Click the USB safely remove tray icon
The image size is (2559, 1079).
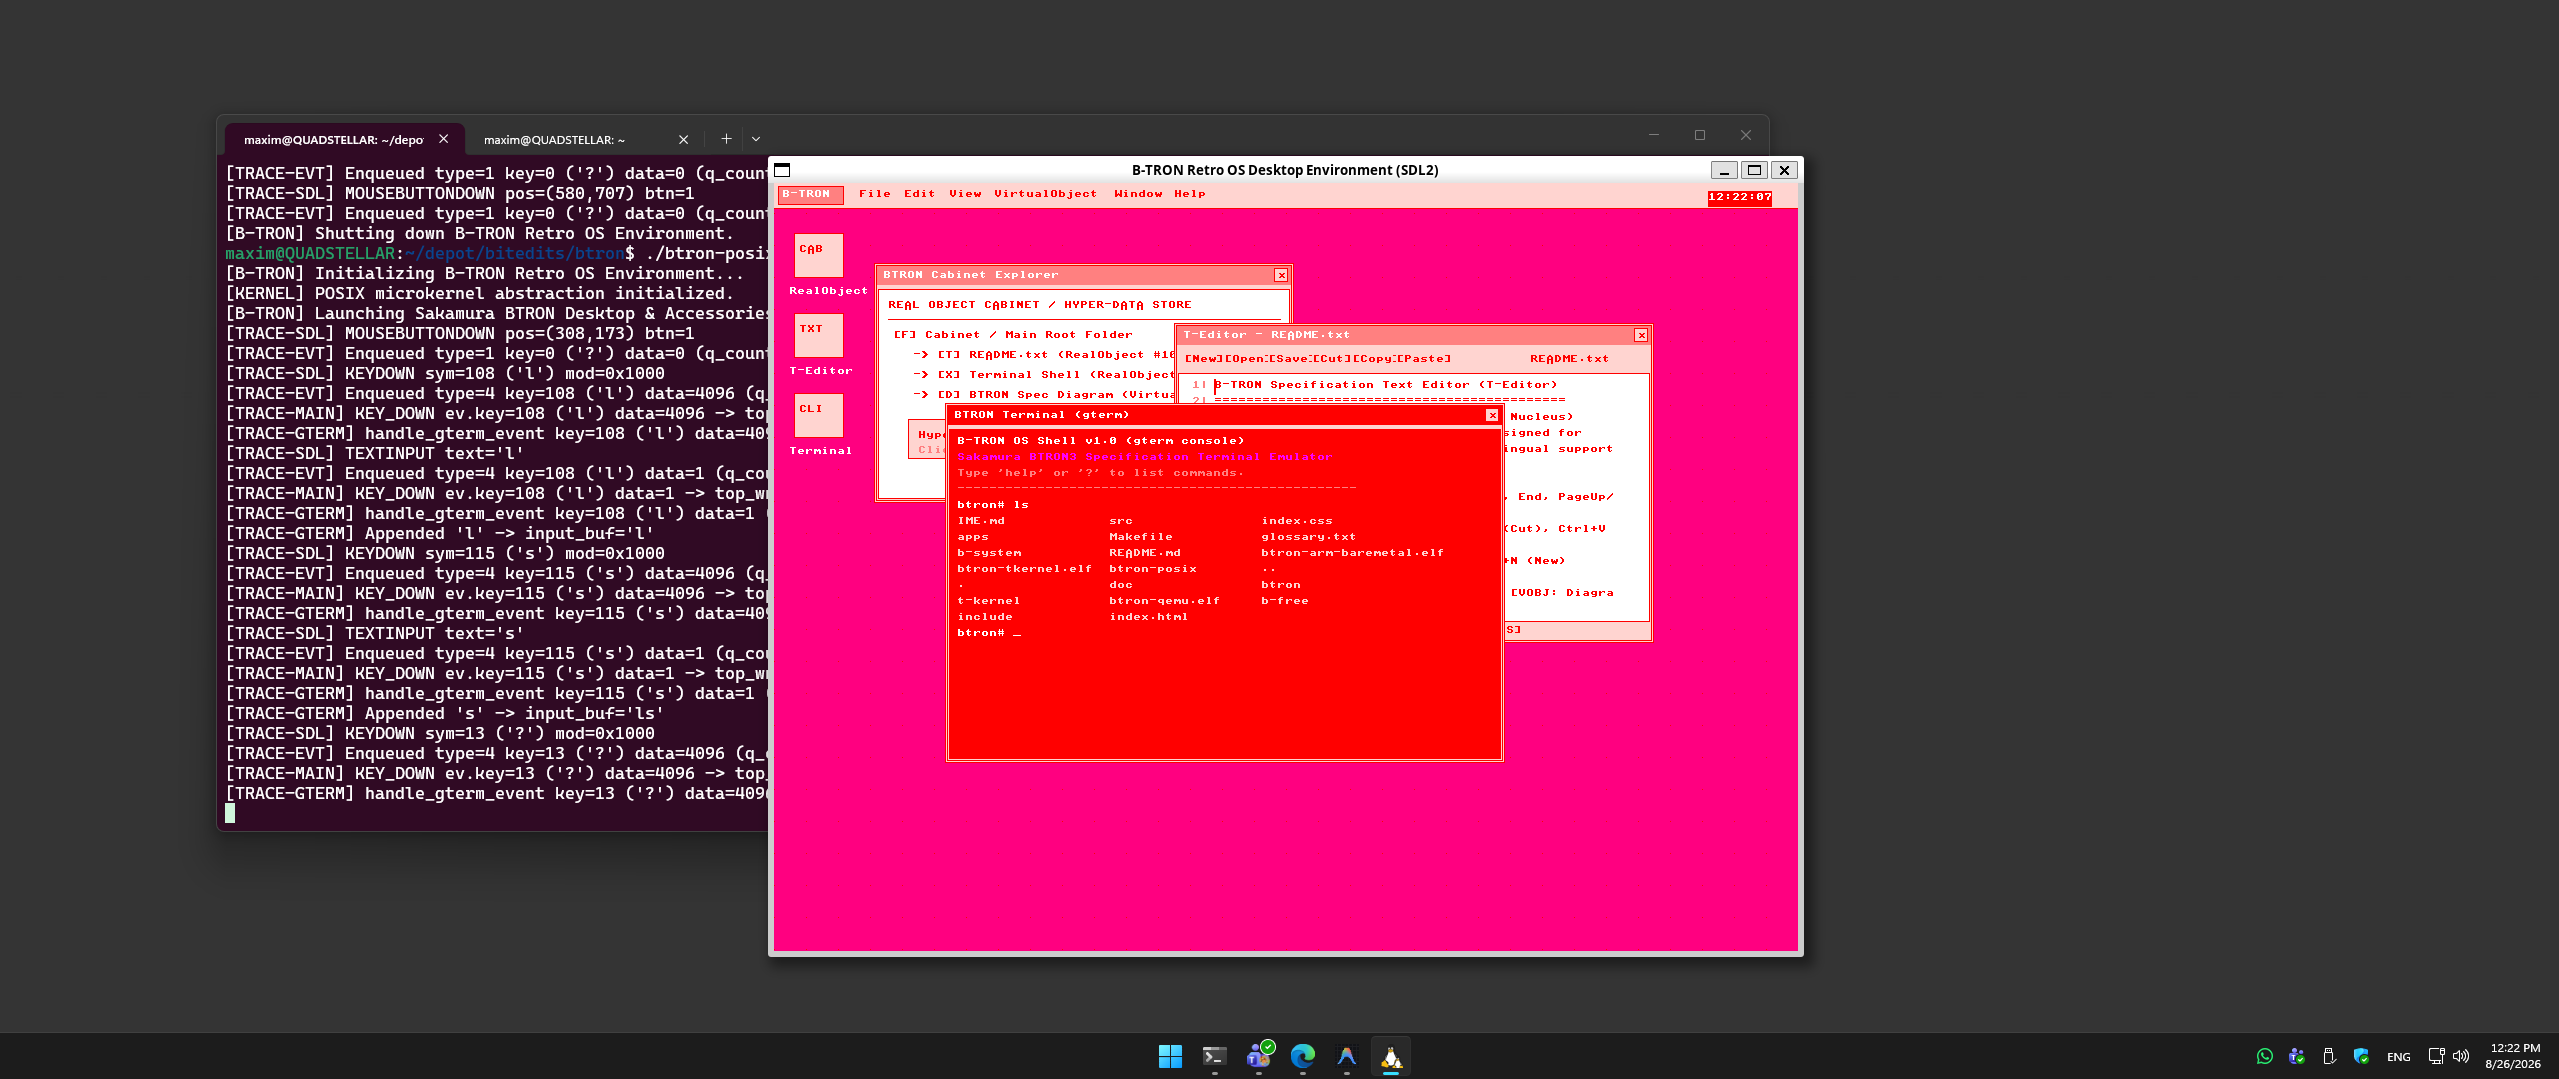2329,1056
